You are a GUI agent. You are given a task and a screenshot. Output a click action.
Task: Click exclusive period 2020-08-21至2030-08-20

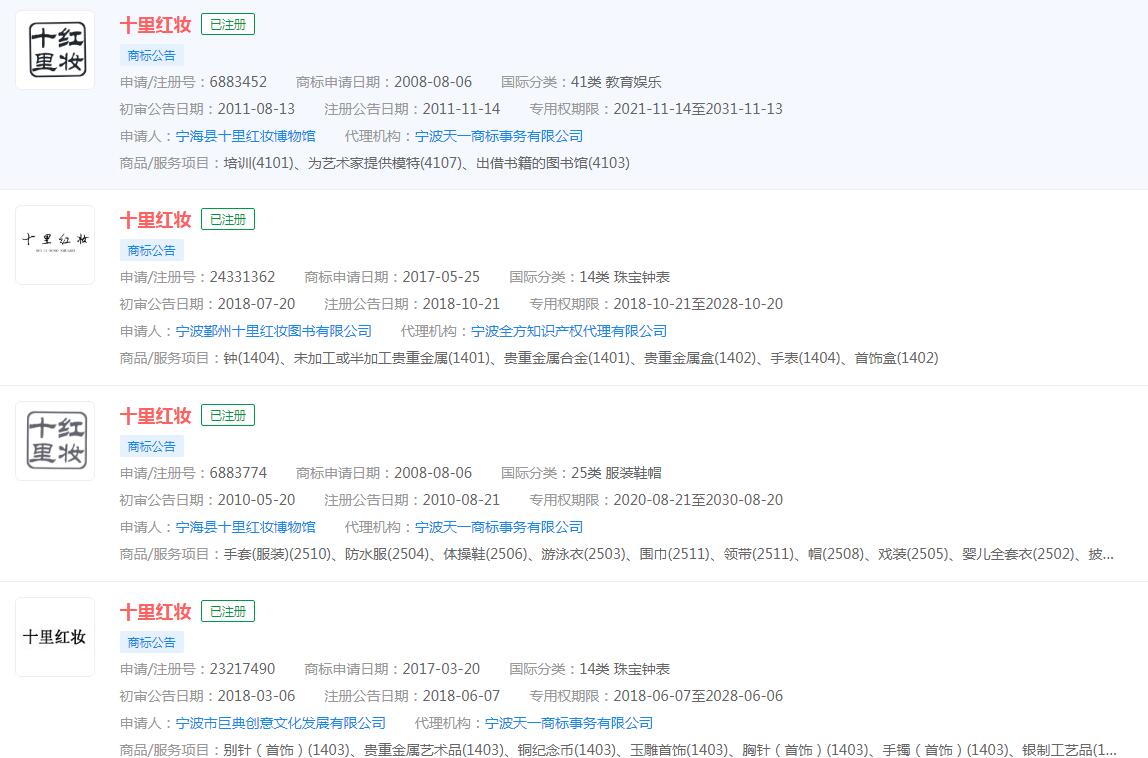coord(698,499)
